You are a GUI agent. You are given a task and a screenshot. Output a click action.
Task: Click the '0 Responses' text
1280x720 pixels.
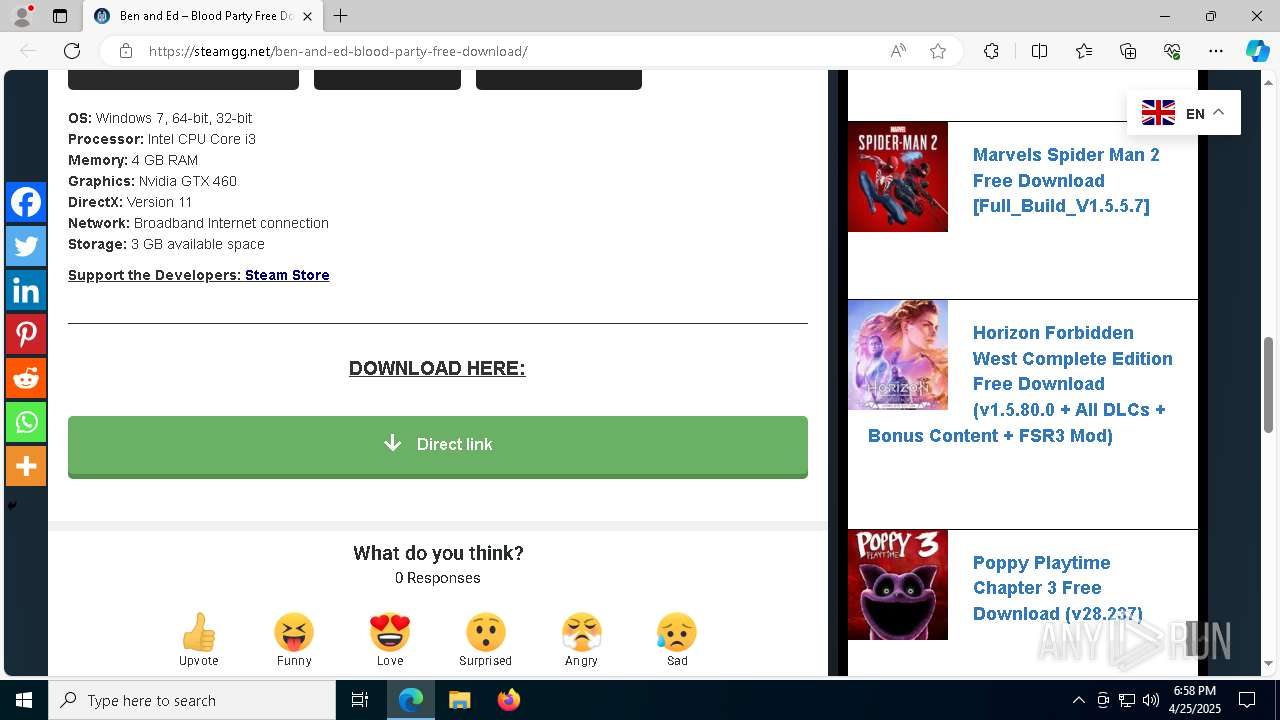point(437,578)
